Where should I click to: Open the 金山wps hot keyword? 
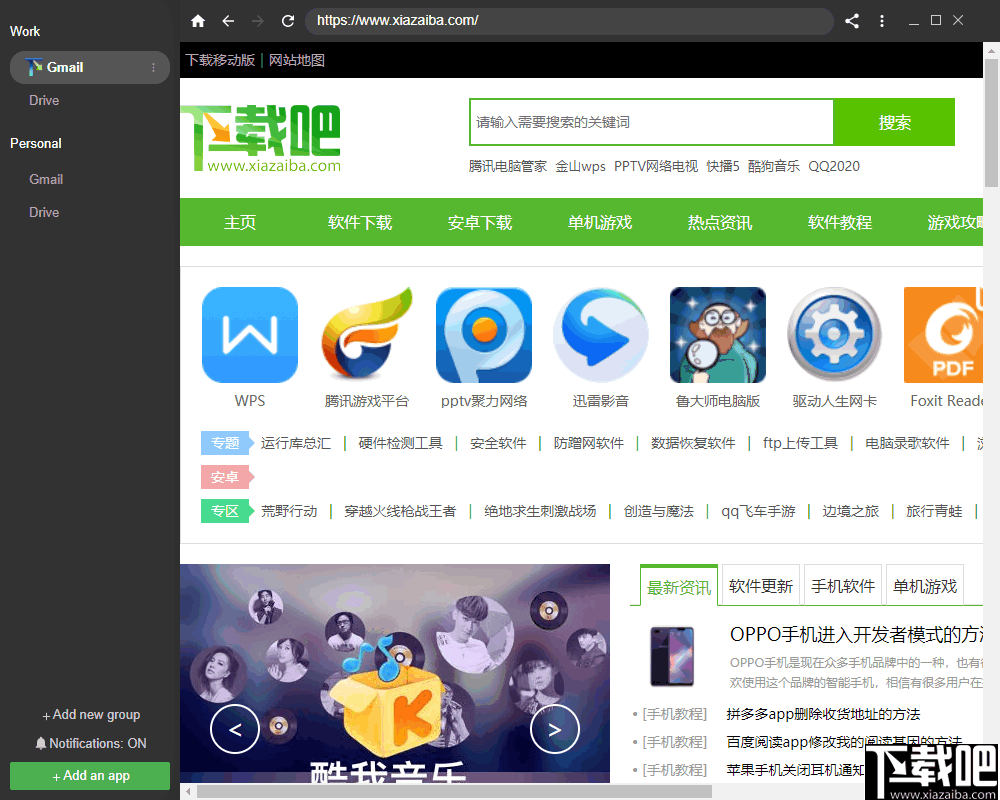[580, 167]
